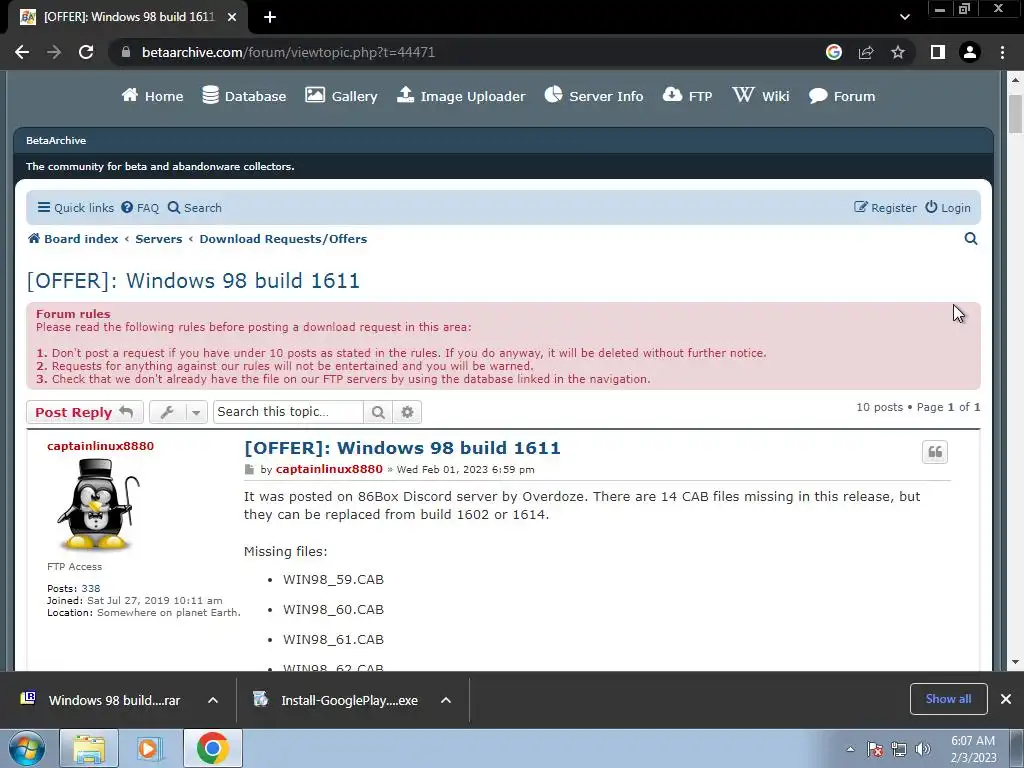Open the 338 posts count link

point(91,588)
